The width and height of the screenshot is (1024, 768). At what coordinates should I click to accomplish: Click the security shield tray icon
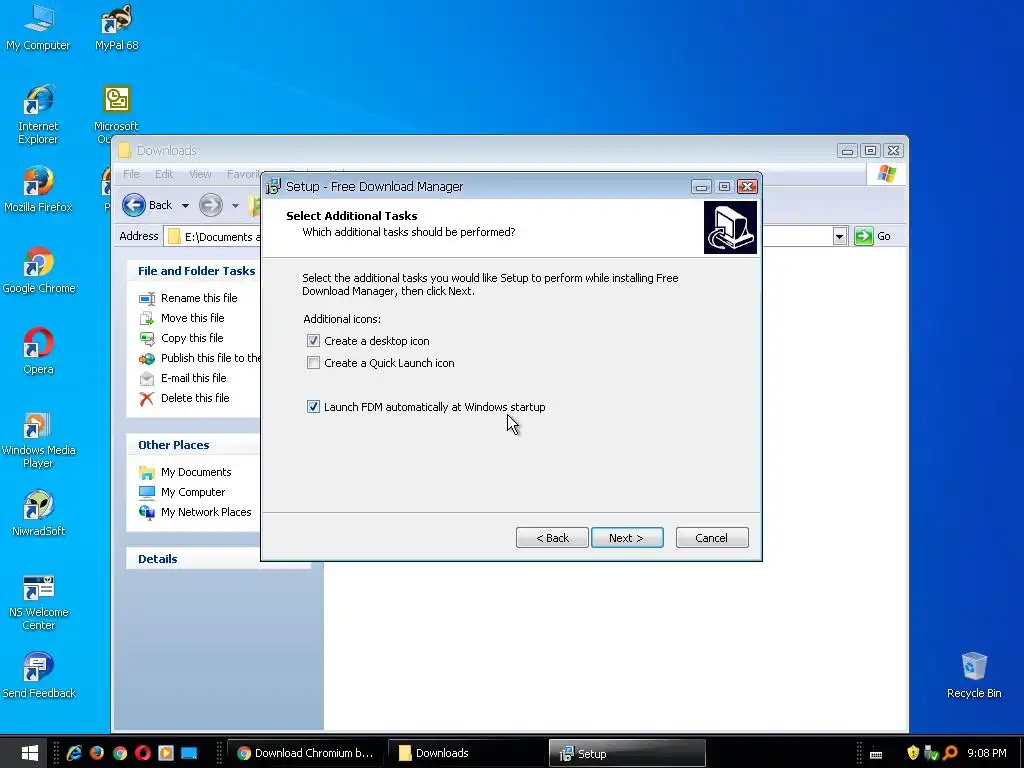pyautogui.click(x=913, y=753)
